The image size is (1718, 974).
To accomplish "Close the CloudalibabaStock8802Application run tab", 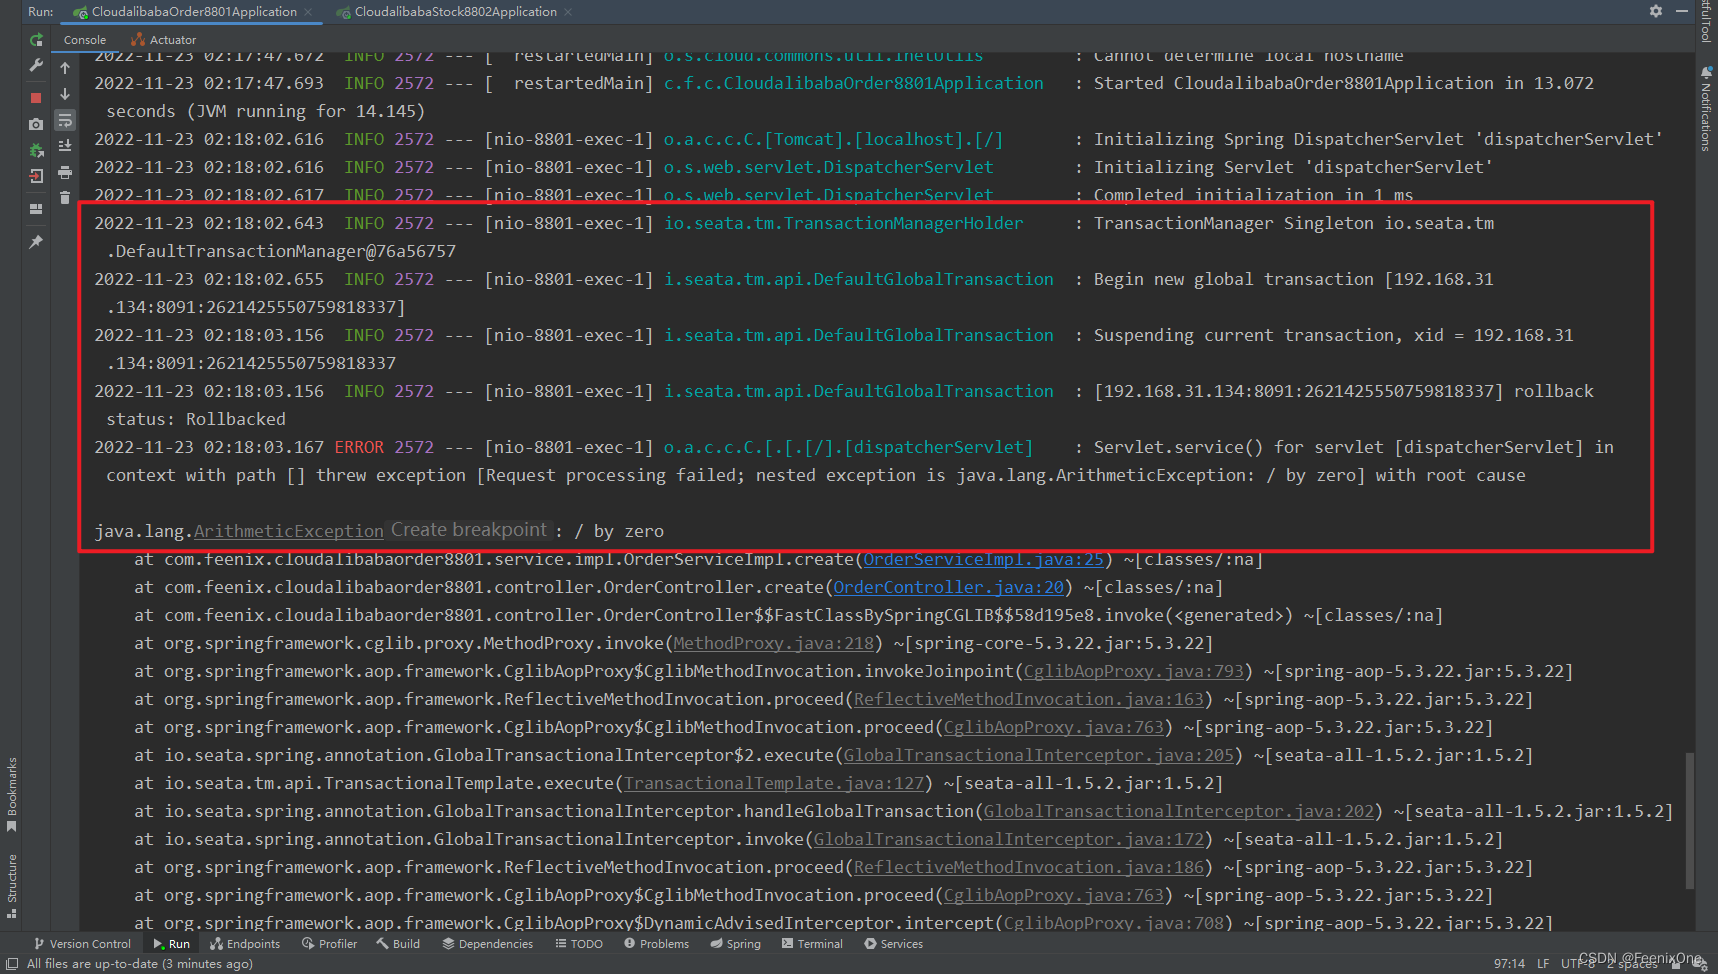I will [568, 12].
